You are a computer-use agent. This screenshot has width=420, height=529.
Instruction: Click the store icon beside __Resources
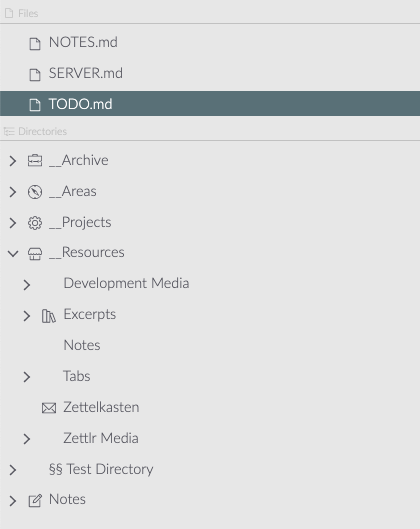pyautogui.click(x=35, y=254)
